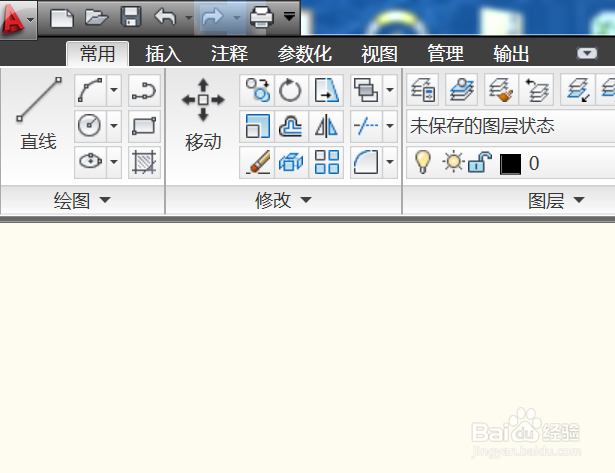
Task: Select the Array tool
Action: [x=326, y=162]
